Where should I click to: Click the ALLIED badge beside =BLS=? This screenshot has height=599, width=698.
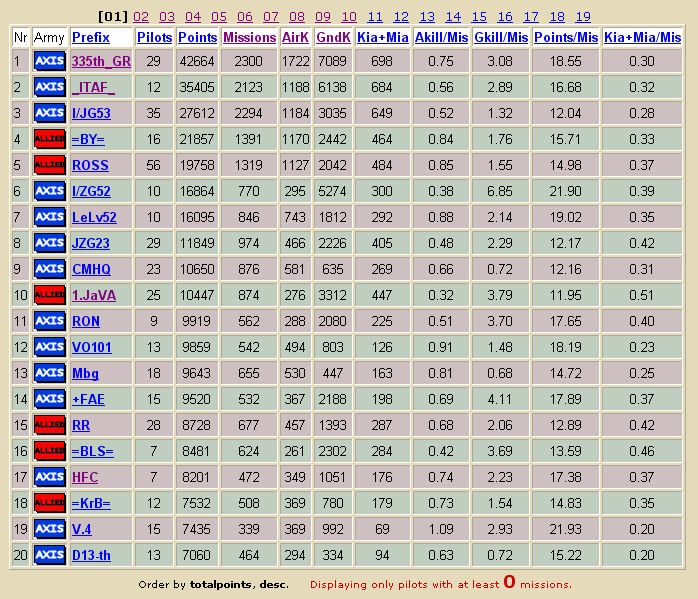[x=50, y=451]
